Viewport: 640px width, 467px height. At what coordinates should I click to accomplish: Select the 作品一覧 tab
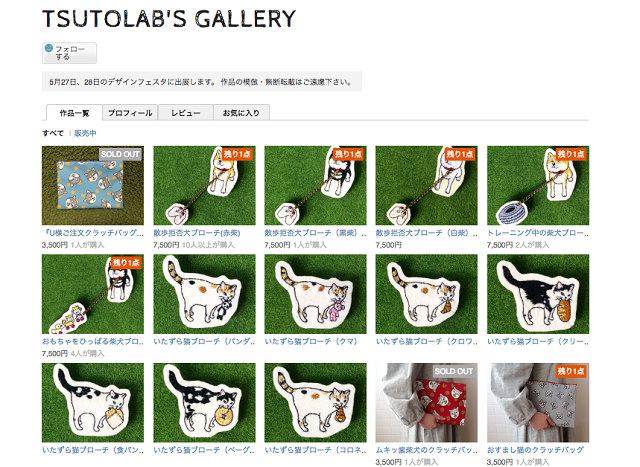(74, 113)
